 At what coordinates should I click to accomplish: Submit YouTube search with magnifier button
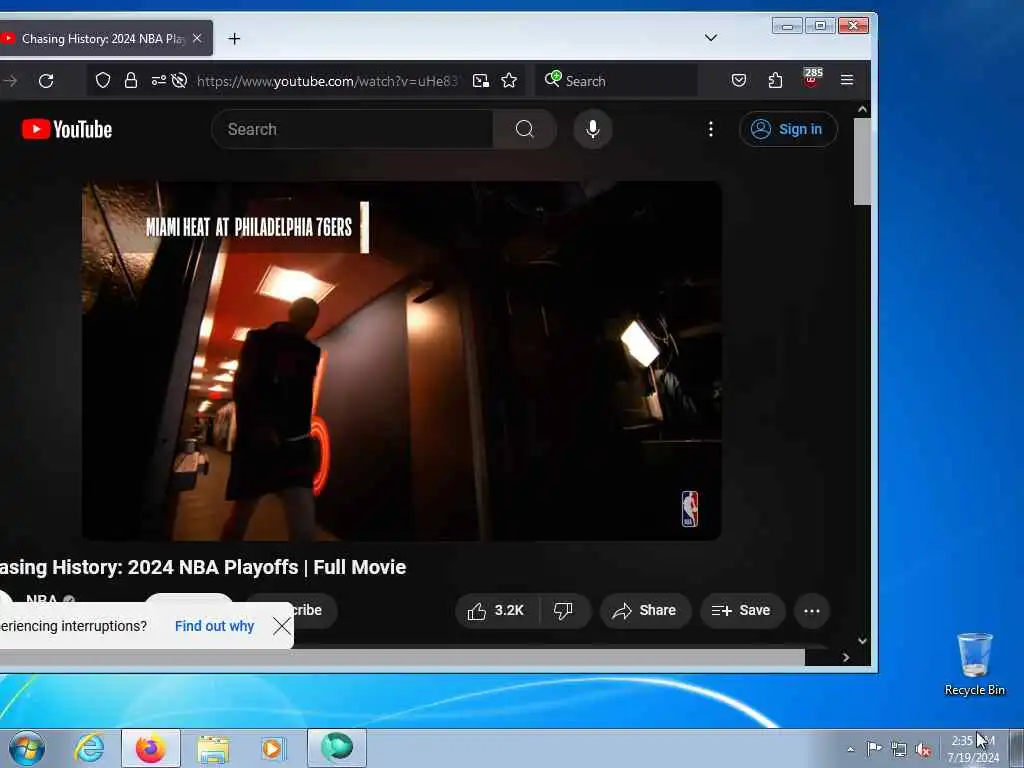(525, 129)
